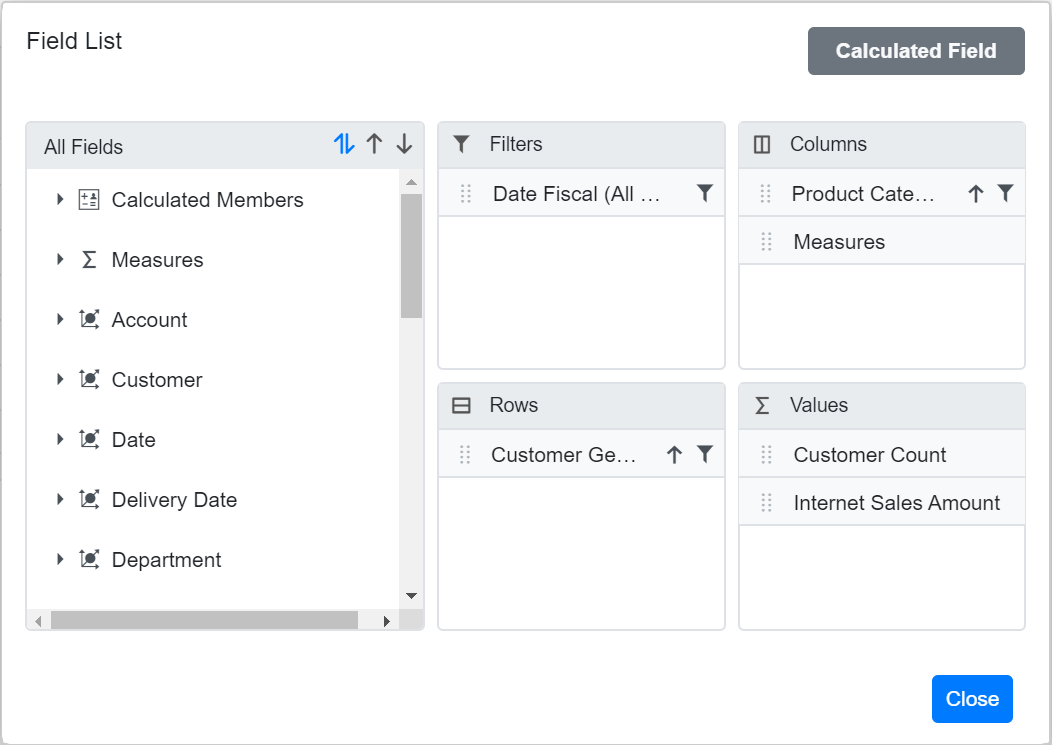Open the Calculated Field dialog
Viewport: 1052px width, 745px height.
click(916, 51)
